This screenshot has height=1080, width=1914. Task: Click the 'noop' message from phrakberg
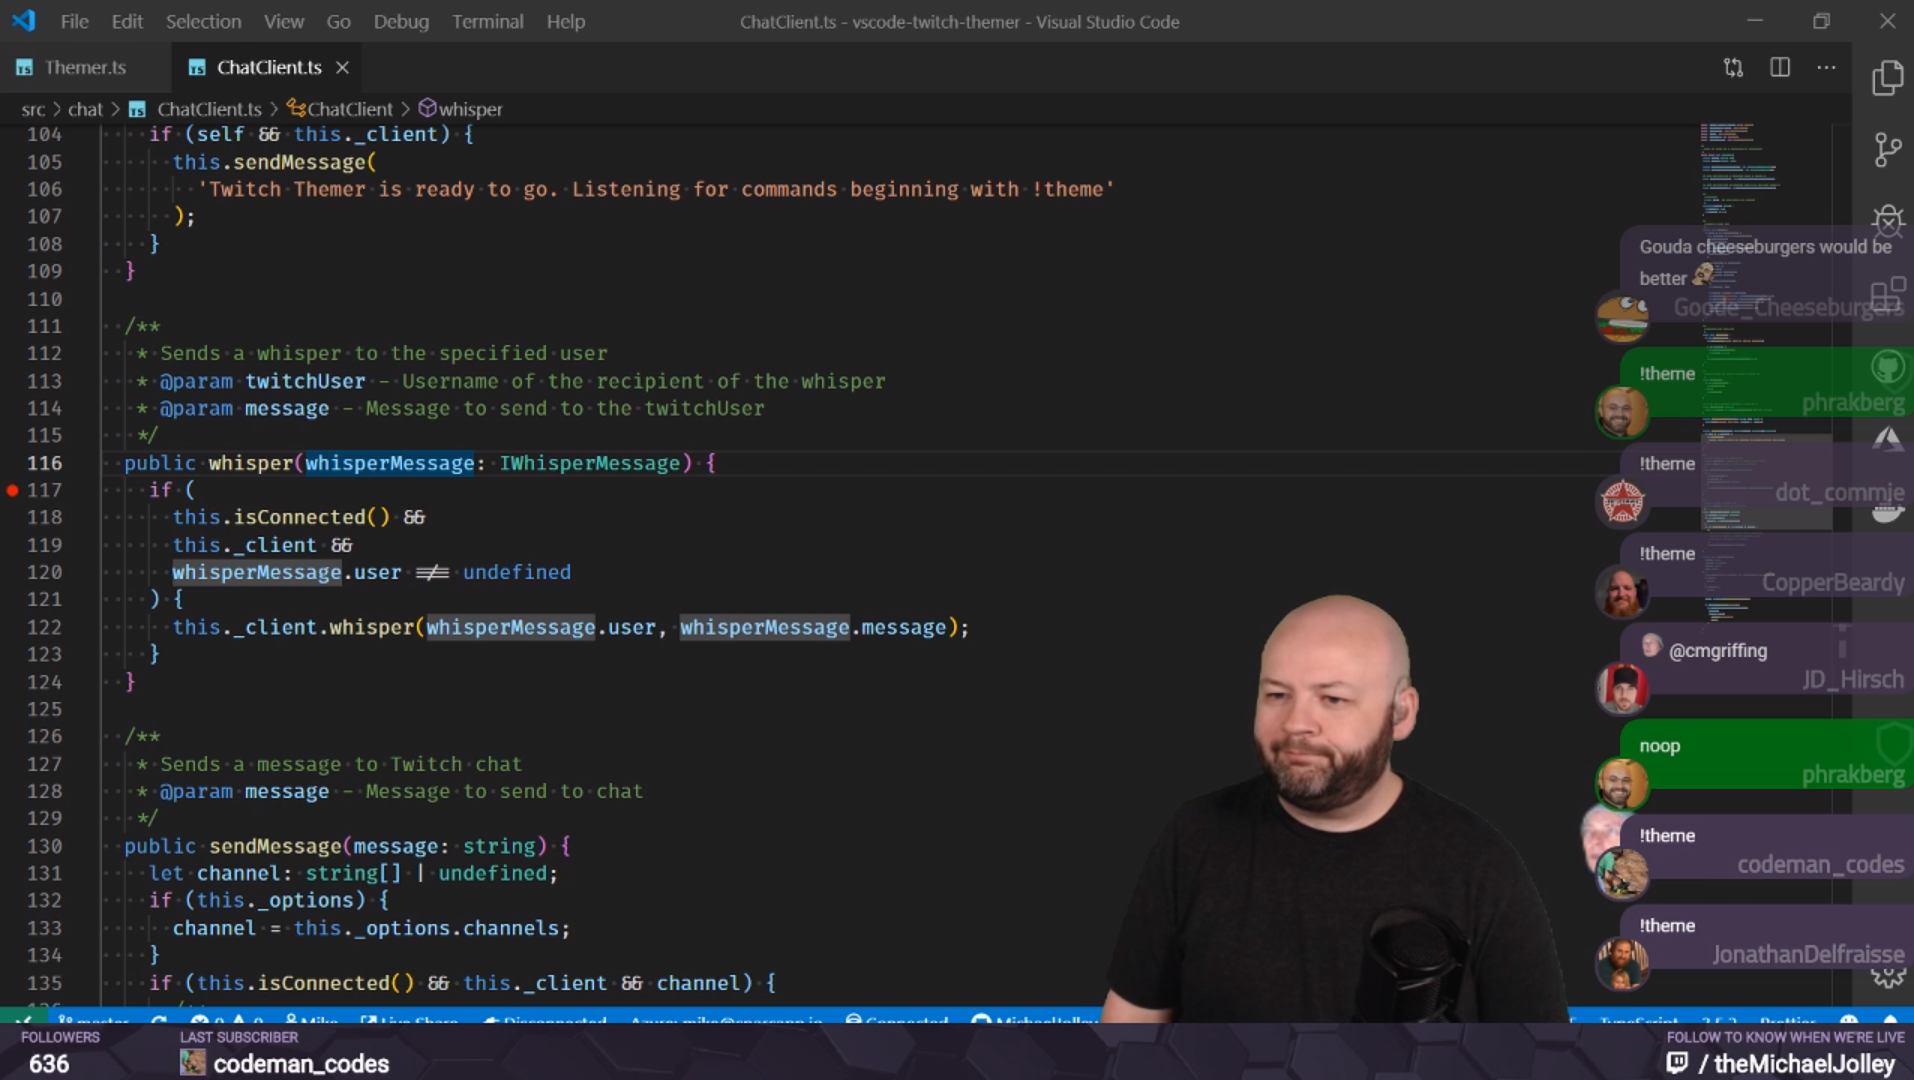coord(1659,746)
